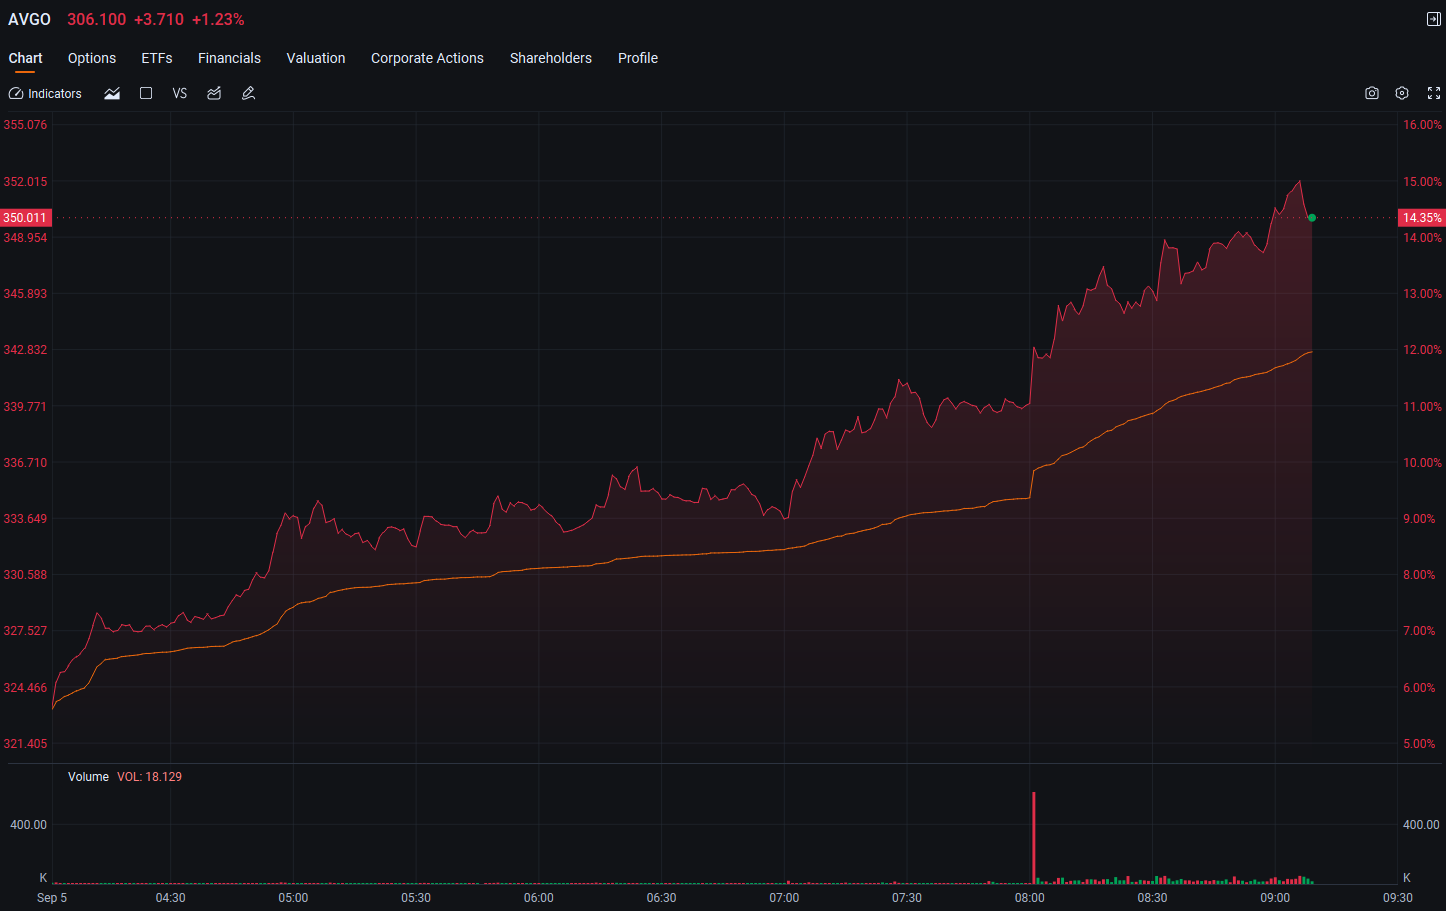Click the 324.466 price axis label
Viewport: 1446px width, 911px height.
[25, 688]
